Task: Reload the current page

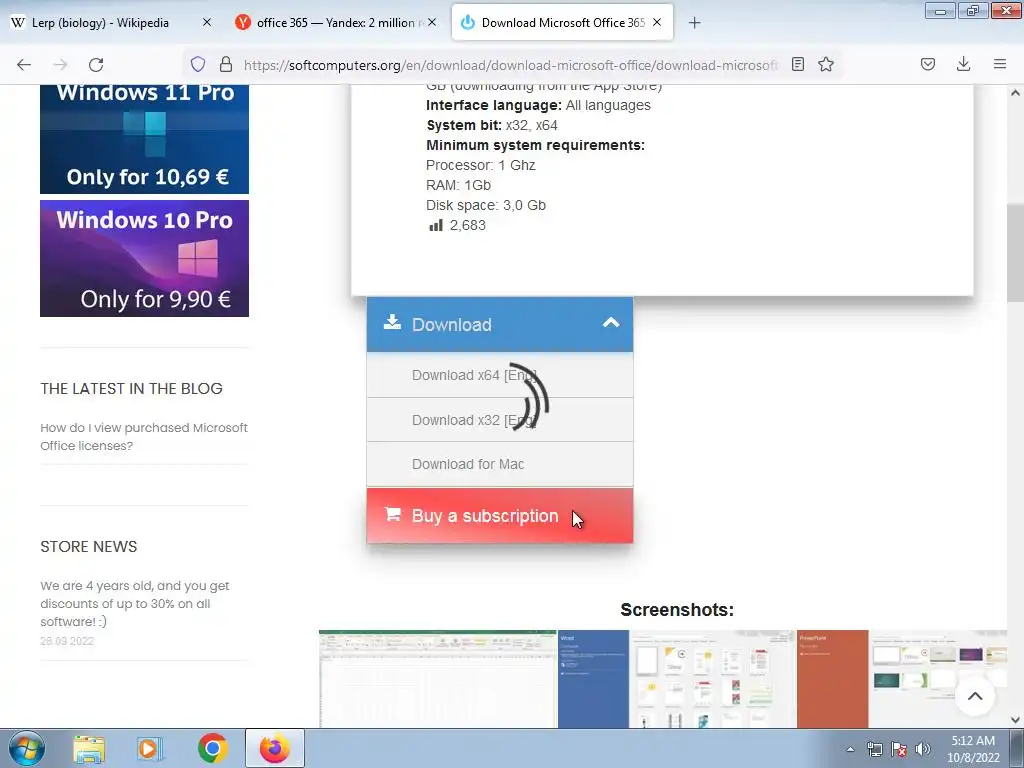Action: pos(96,64)
